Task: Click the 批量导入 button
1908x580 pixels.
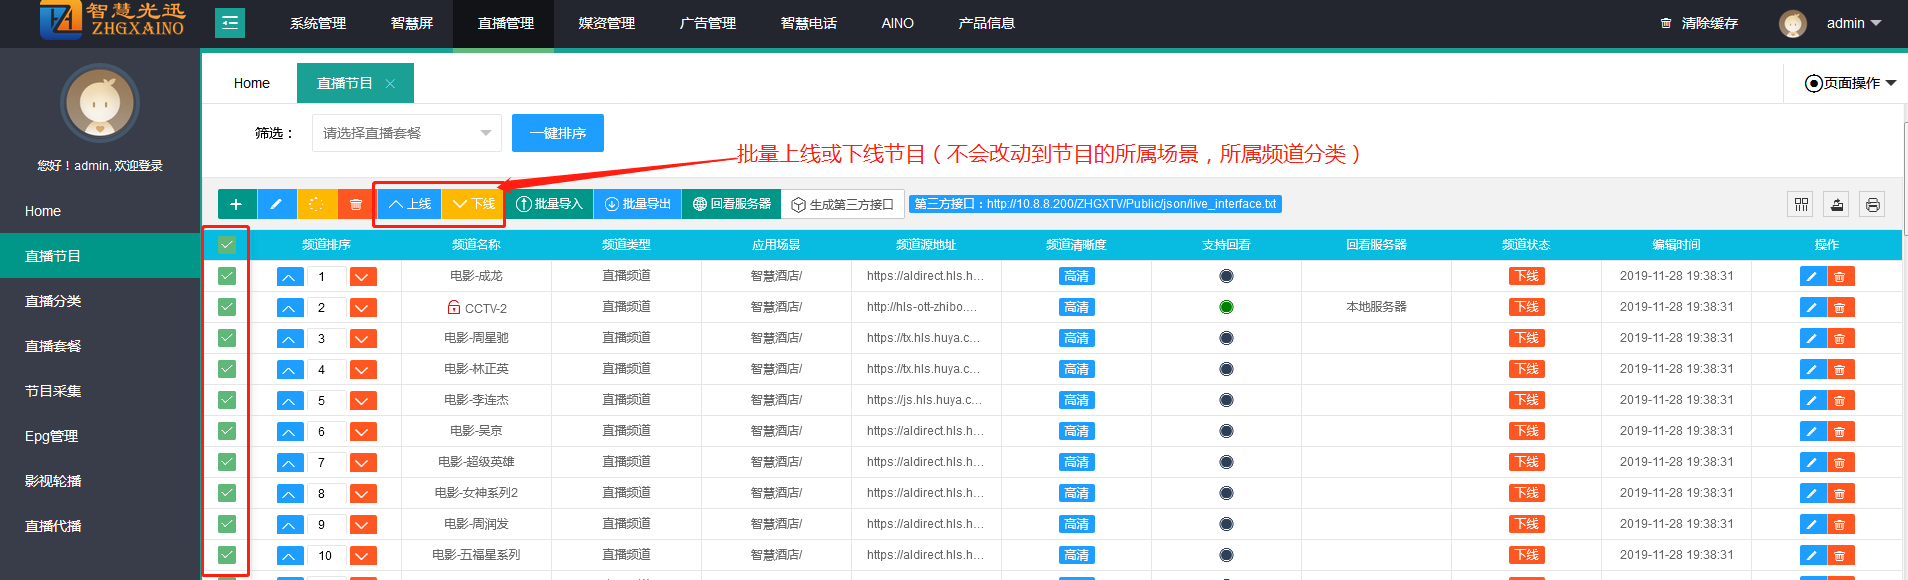Action: click(549, 204)
